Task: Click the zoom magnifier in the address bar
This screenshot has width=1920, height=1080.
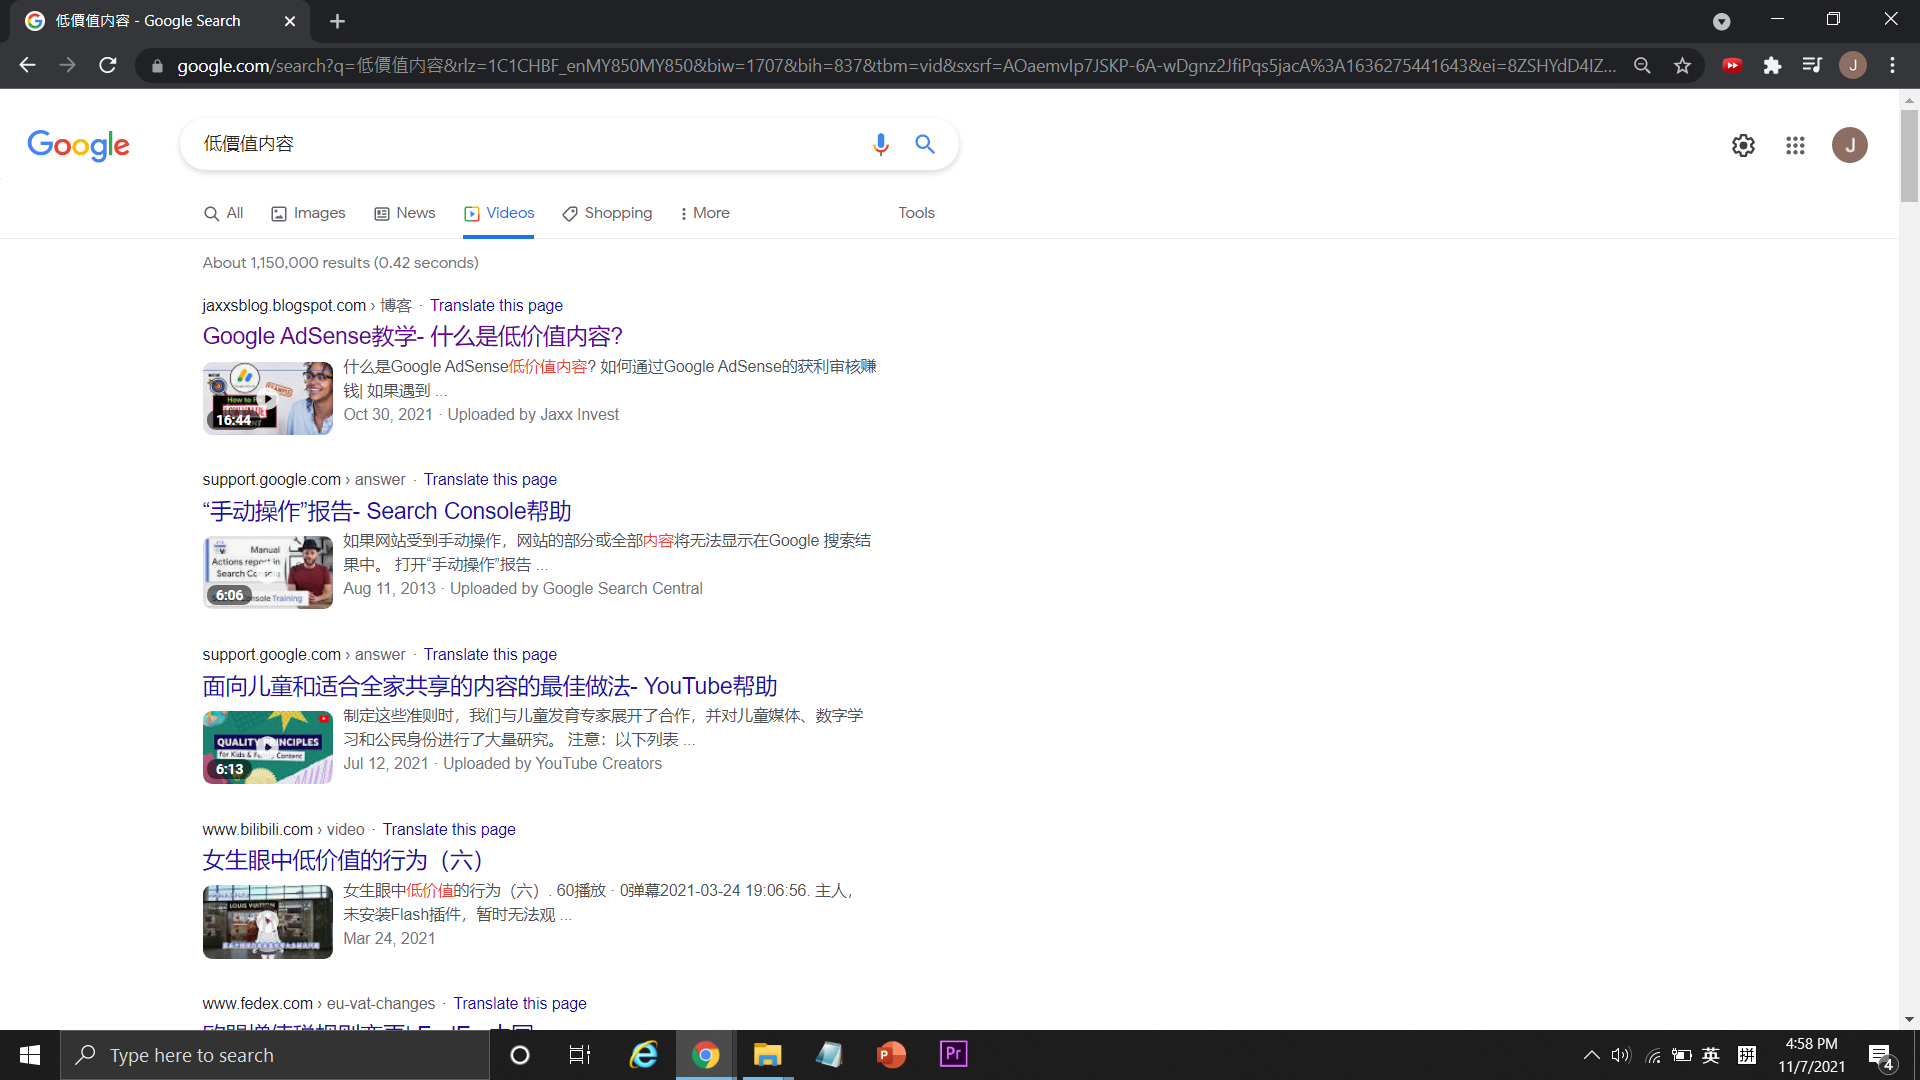Action: [x=1642, y=65]
